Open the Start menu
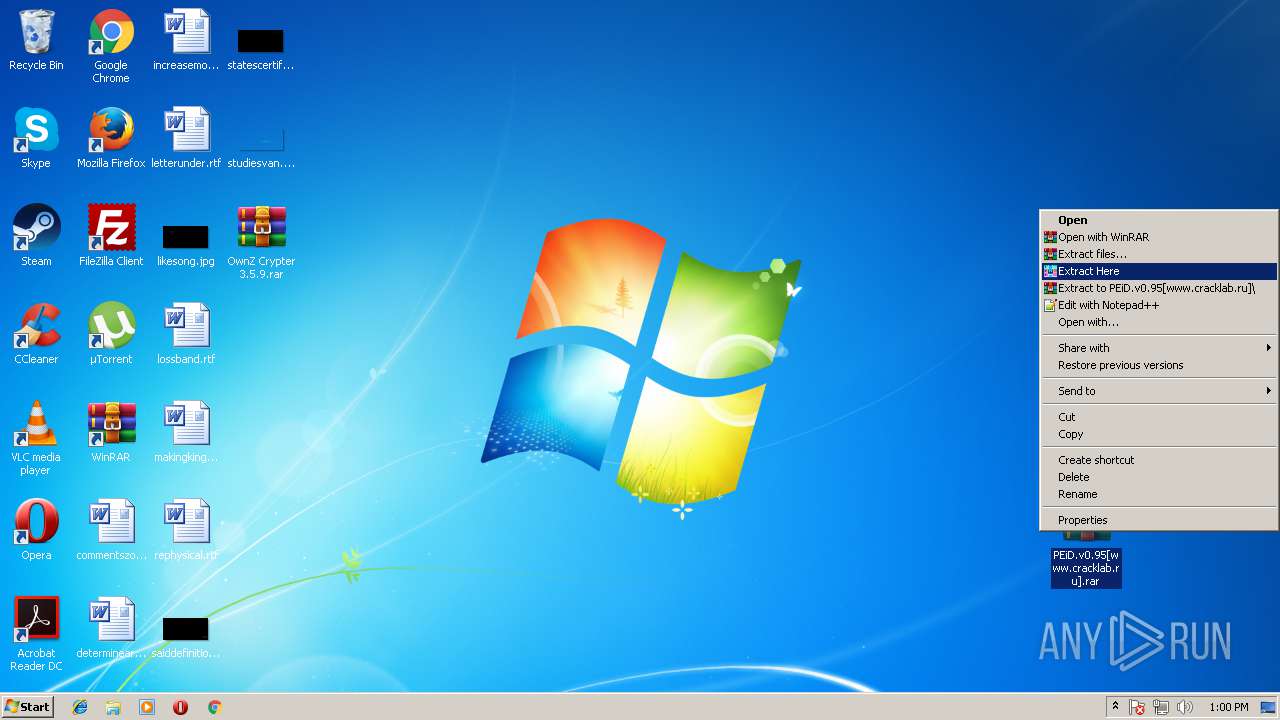The image size is (1280, 720). pos(28,707)
